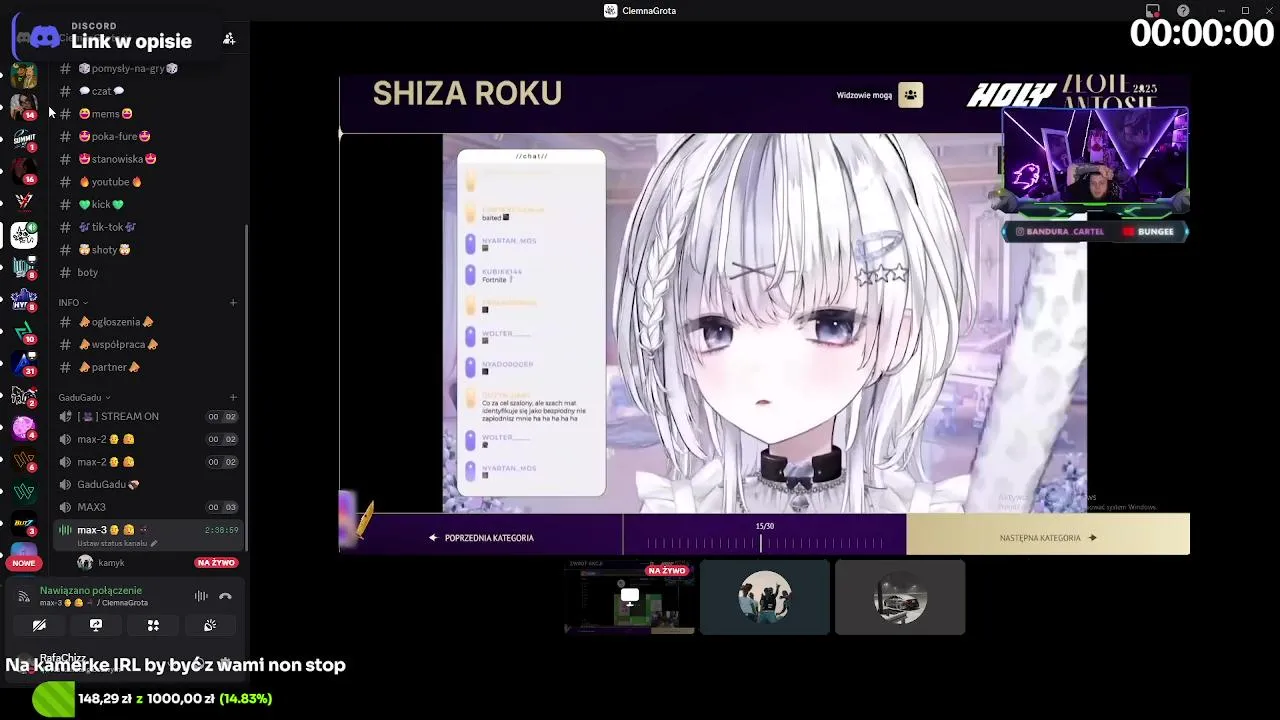Image resolution: width=1280 pixels, height=720 pixels.
Task: Open the czat text channel
Action: click(x=147, y=91)
